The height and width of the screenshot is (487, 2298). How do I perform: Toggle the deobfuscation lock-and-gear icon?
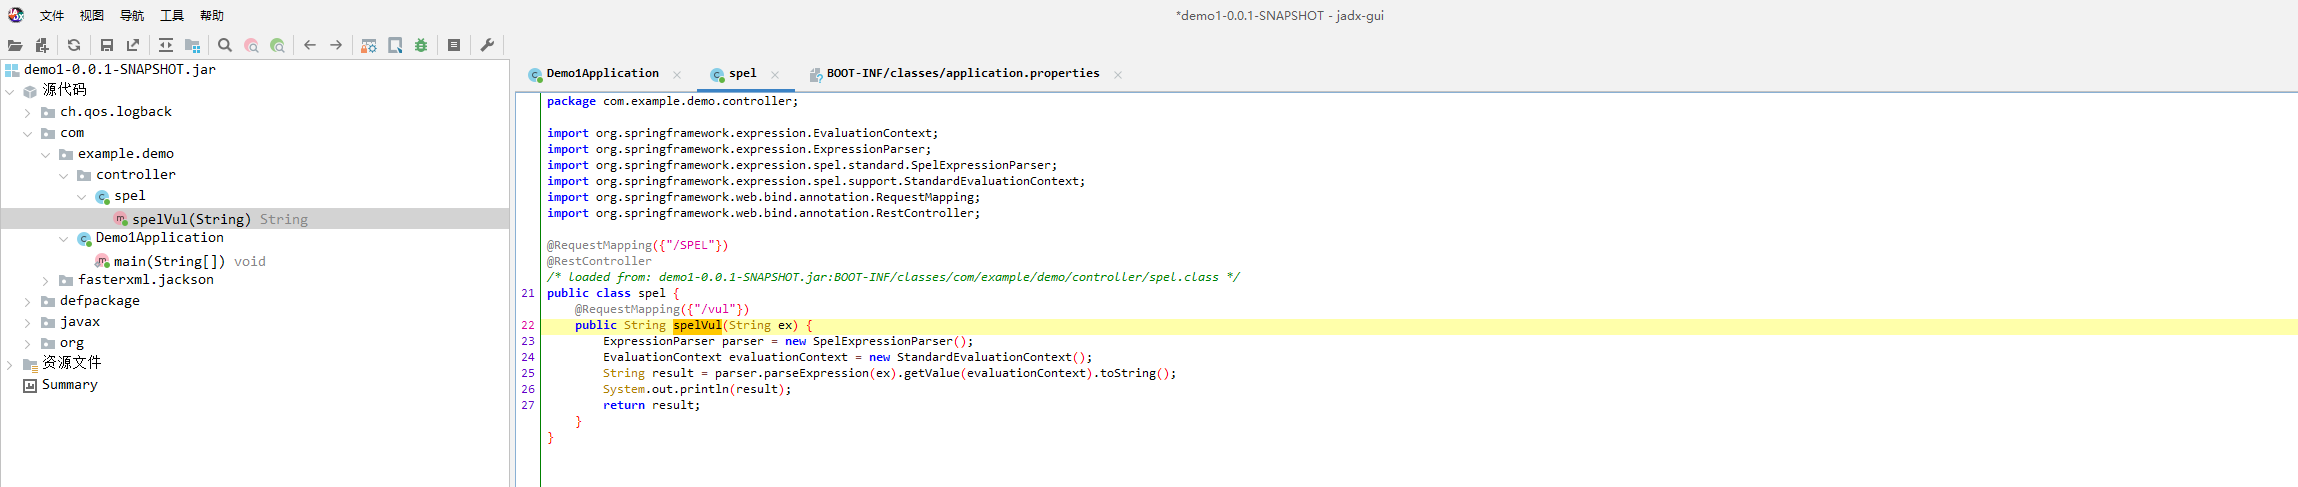pyautogui.click(x=369, y=45)
